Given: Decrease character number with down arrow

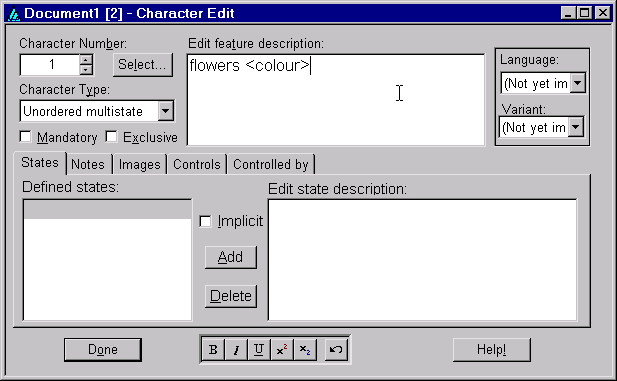Looking at the screenshot, I should [x=86, y=70].
